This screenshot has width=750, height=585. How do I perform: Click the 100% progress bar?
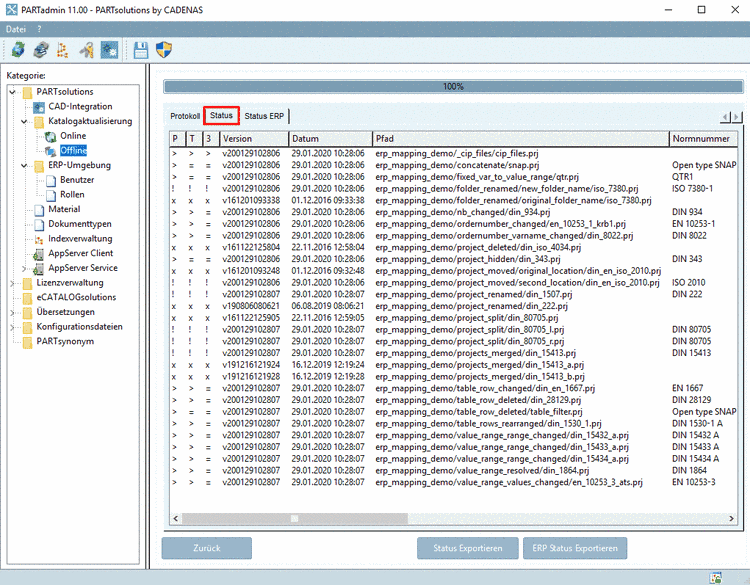coord(453,87)
